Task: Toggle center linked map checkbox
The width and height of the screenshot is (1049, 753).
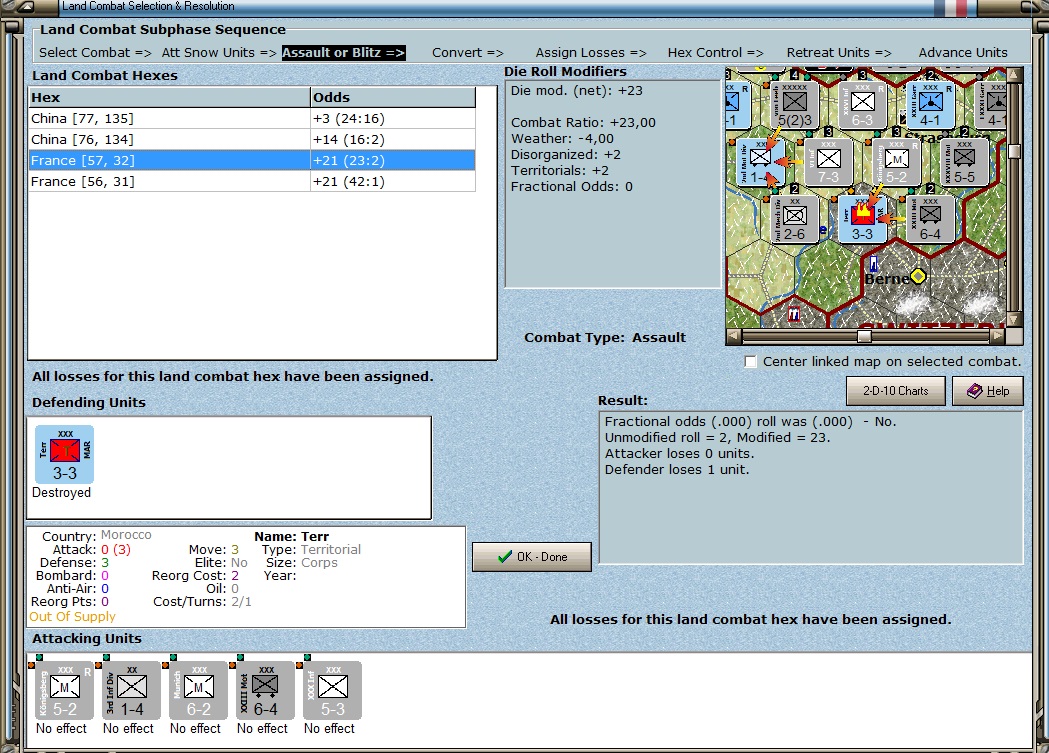Action: [x=751, y=362]
